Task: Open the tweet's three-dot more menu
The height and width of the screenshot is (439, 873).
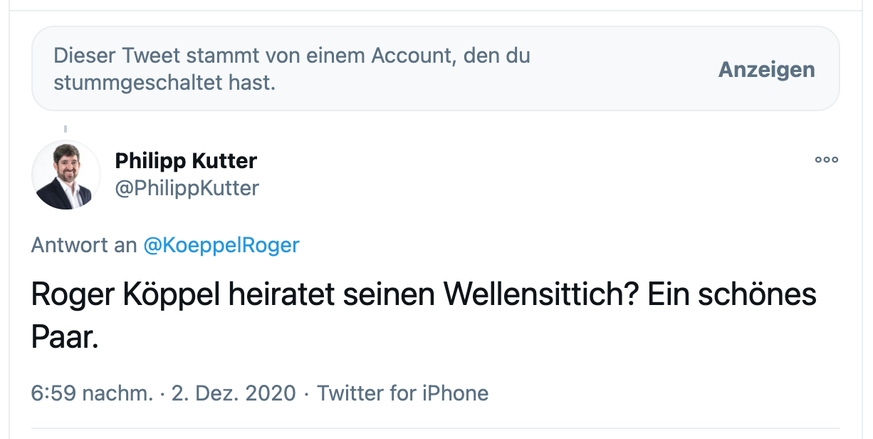Action: coord(826,160)
